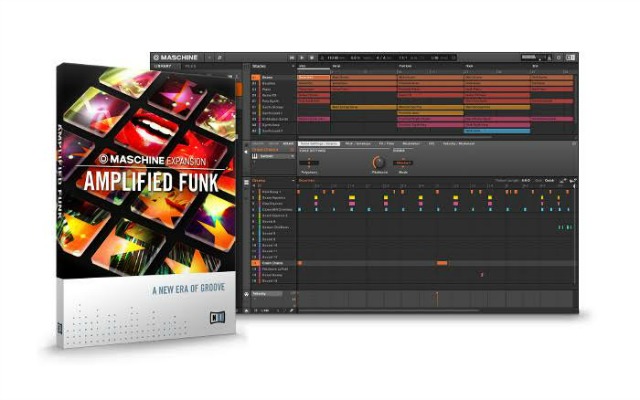Select the Poly Synth group row

[x=273, y=101]
